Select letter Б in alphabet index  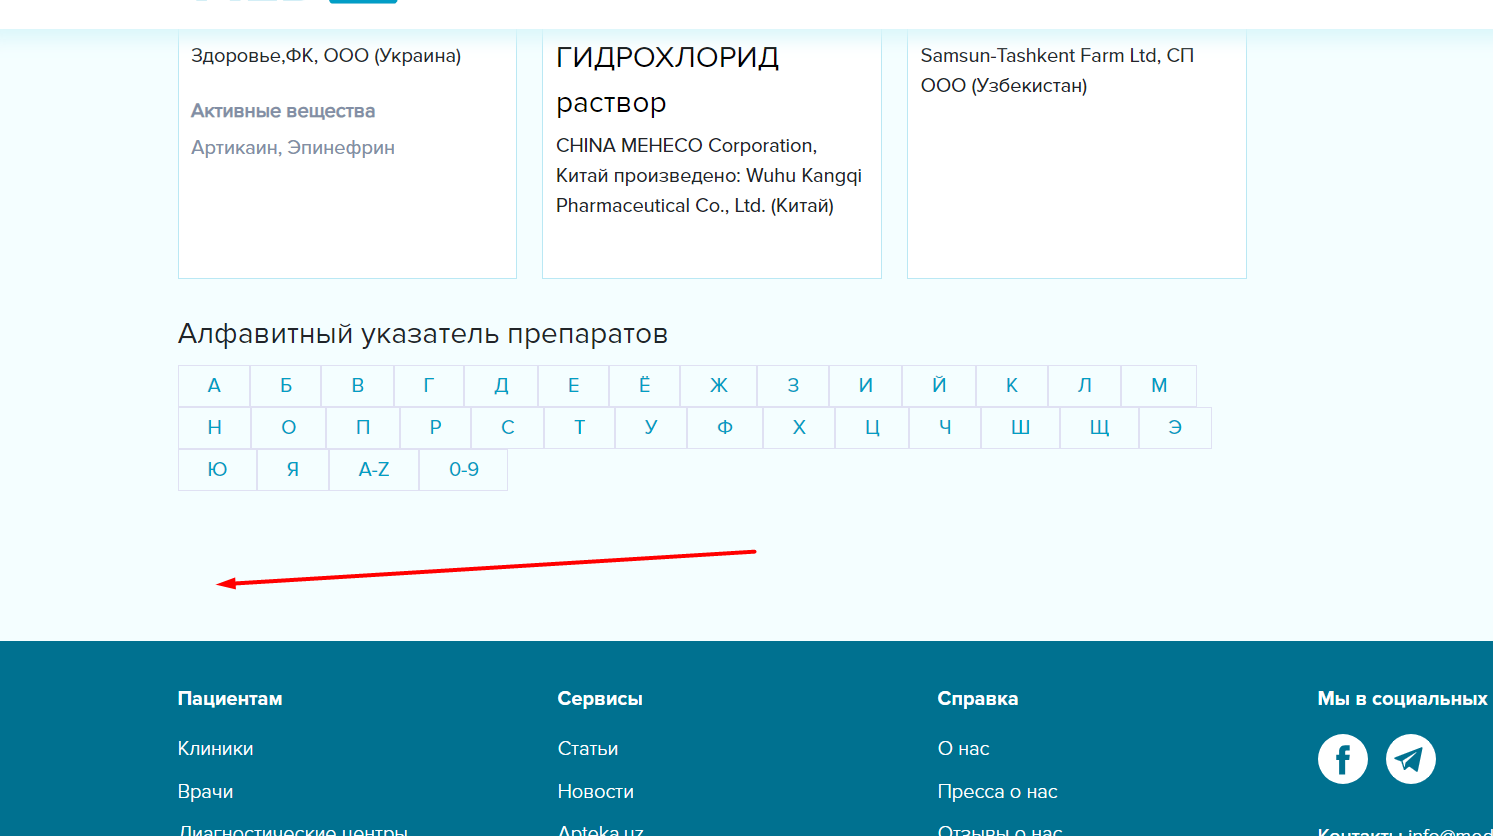(286, 386)
